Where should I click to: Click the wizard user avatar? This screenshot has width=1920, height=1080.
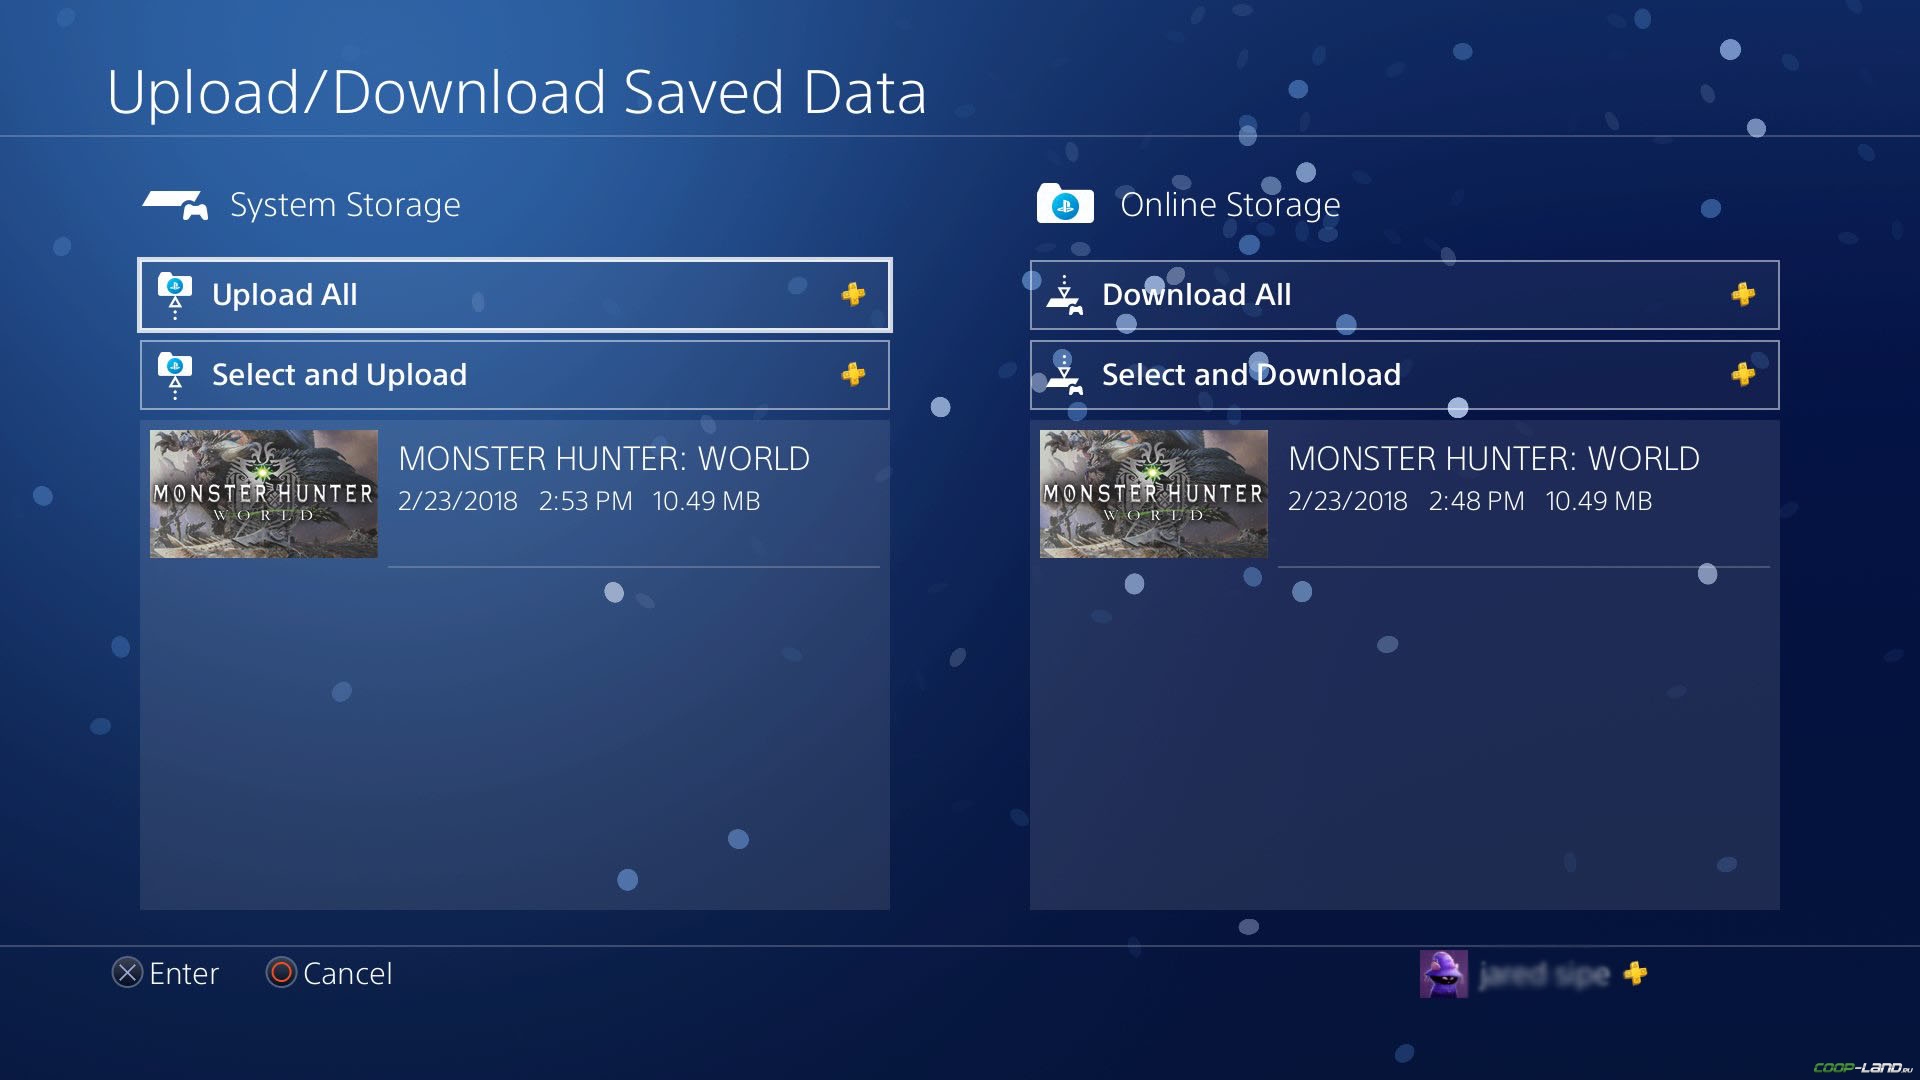point(1444,974)
